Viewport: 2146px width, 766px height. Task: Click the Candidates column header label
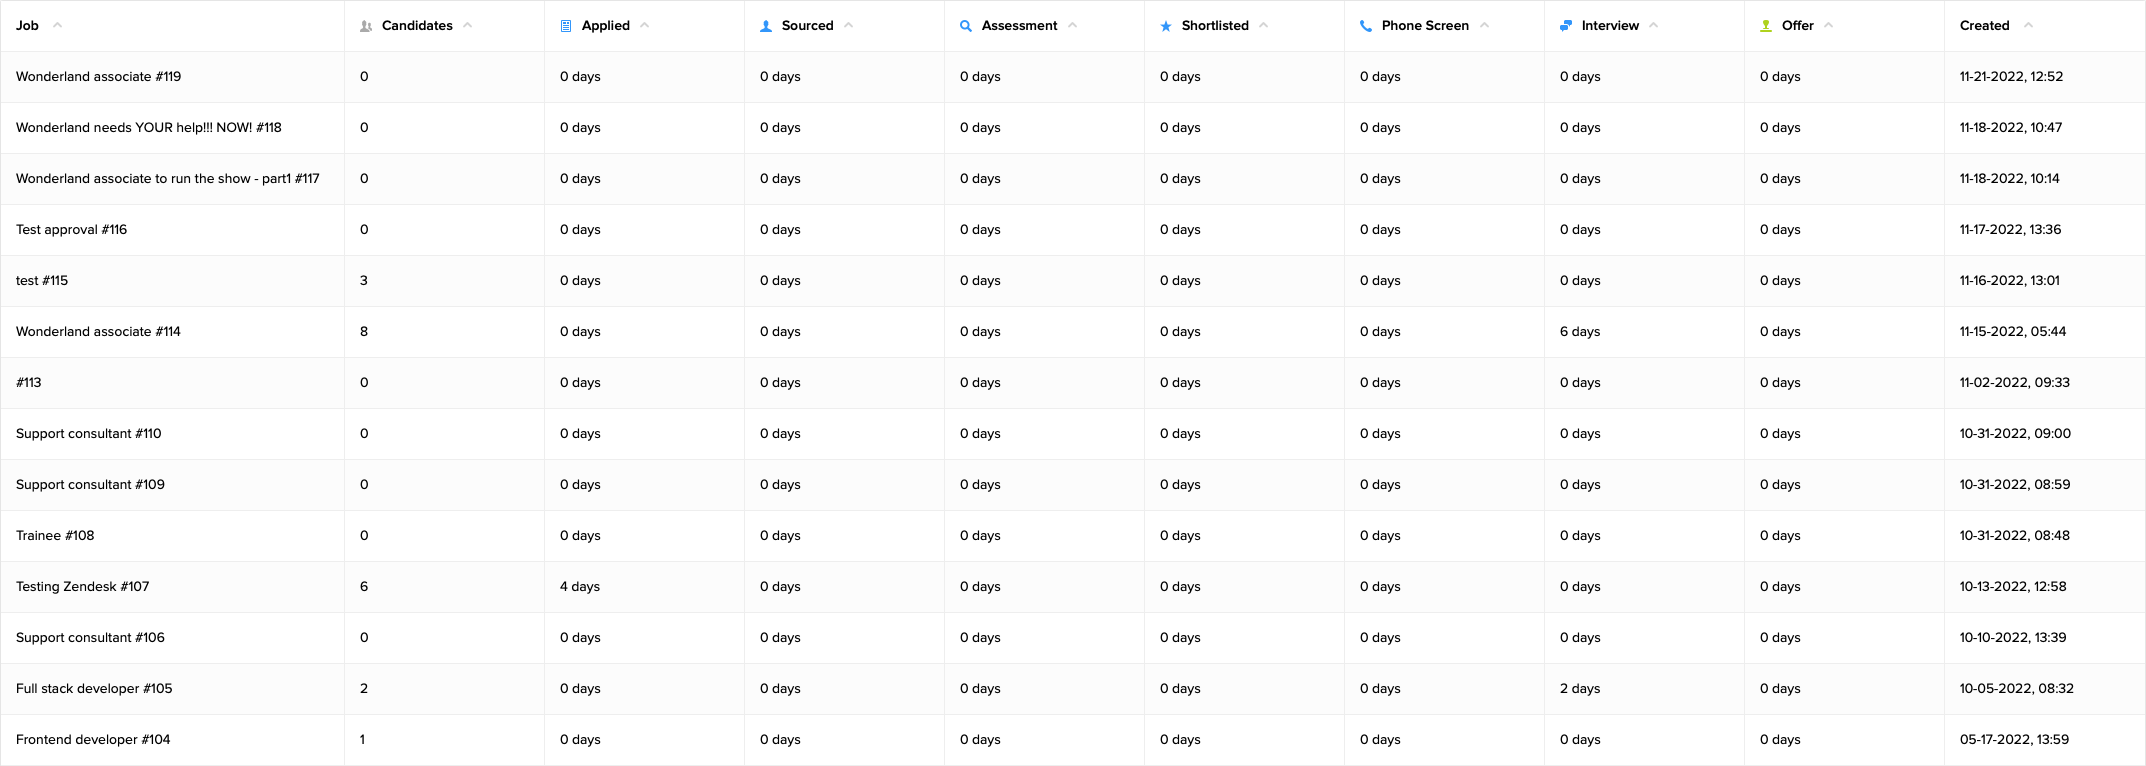point(417,26)
